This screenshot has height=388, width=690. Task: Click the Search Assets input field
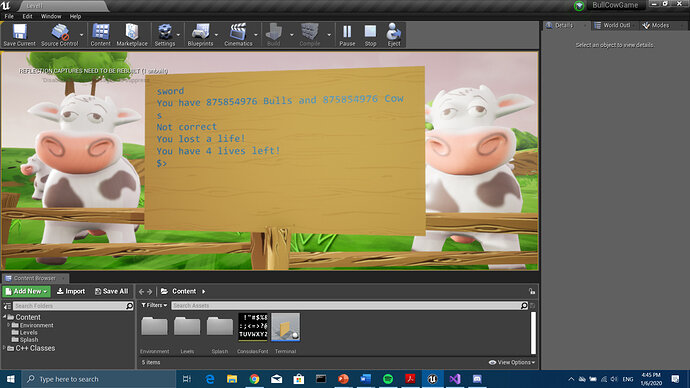pyautogui.click(x=346, y=305)
